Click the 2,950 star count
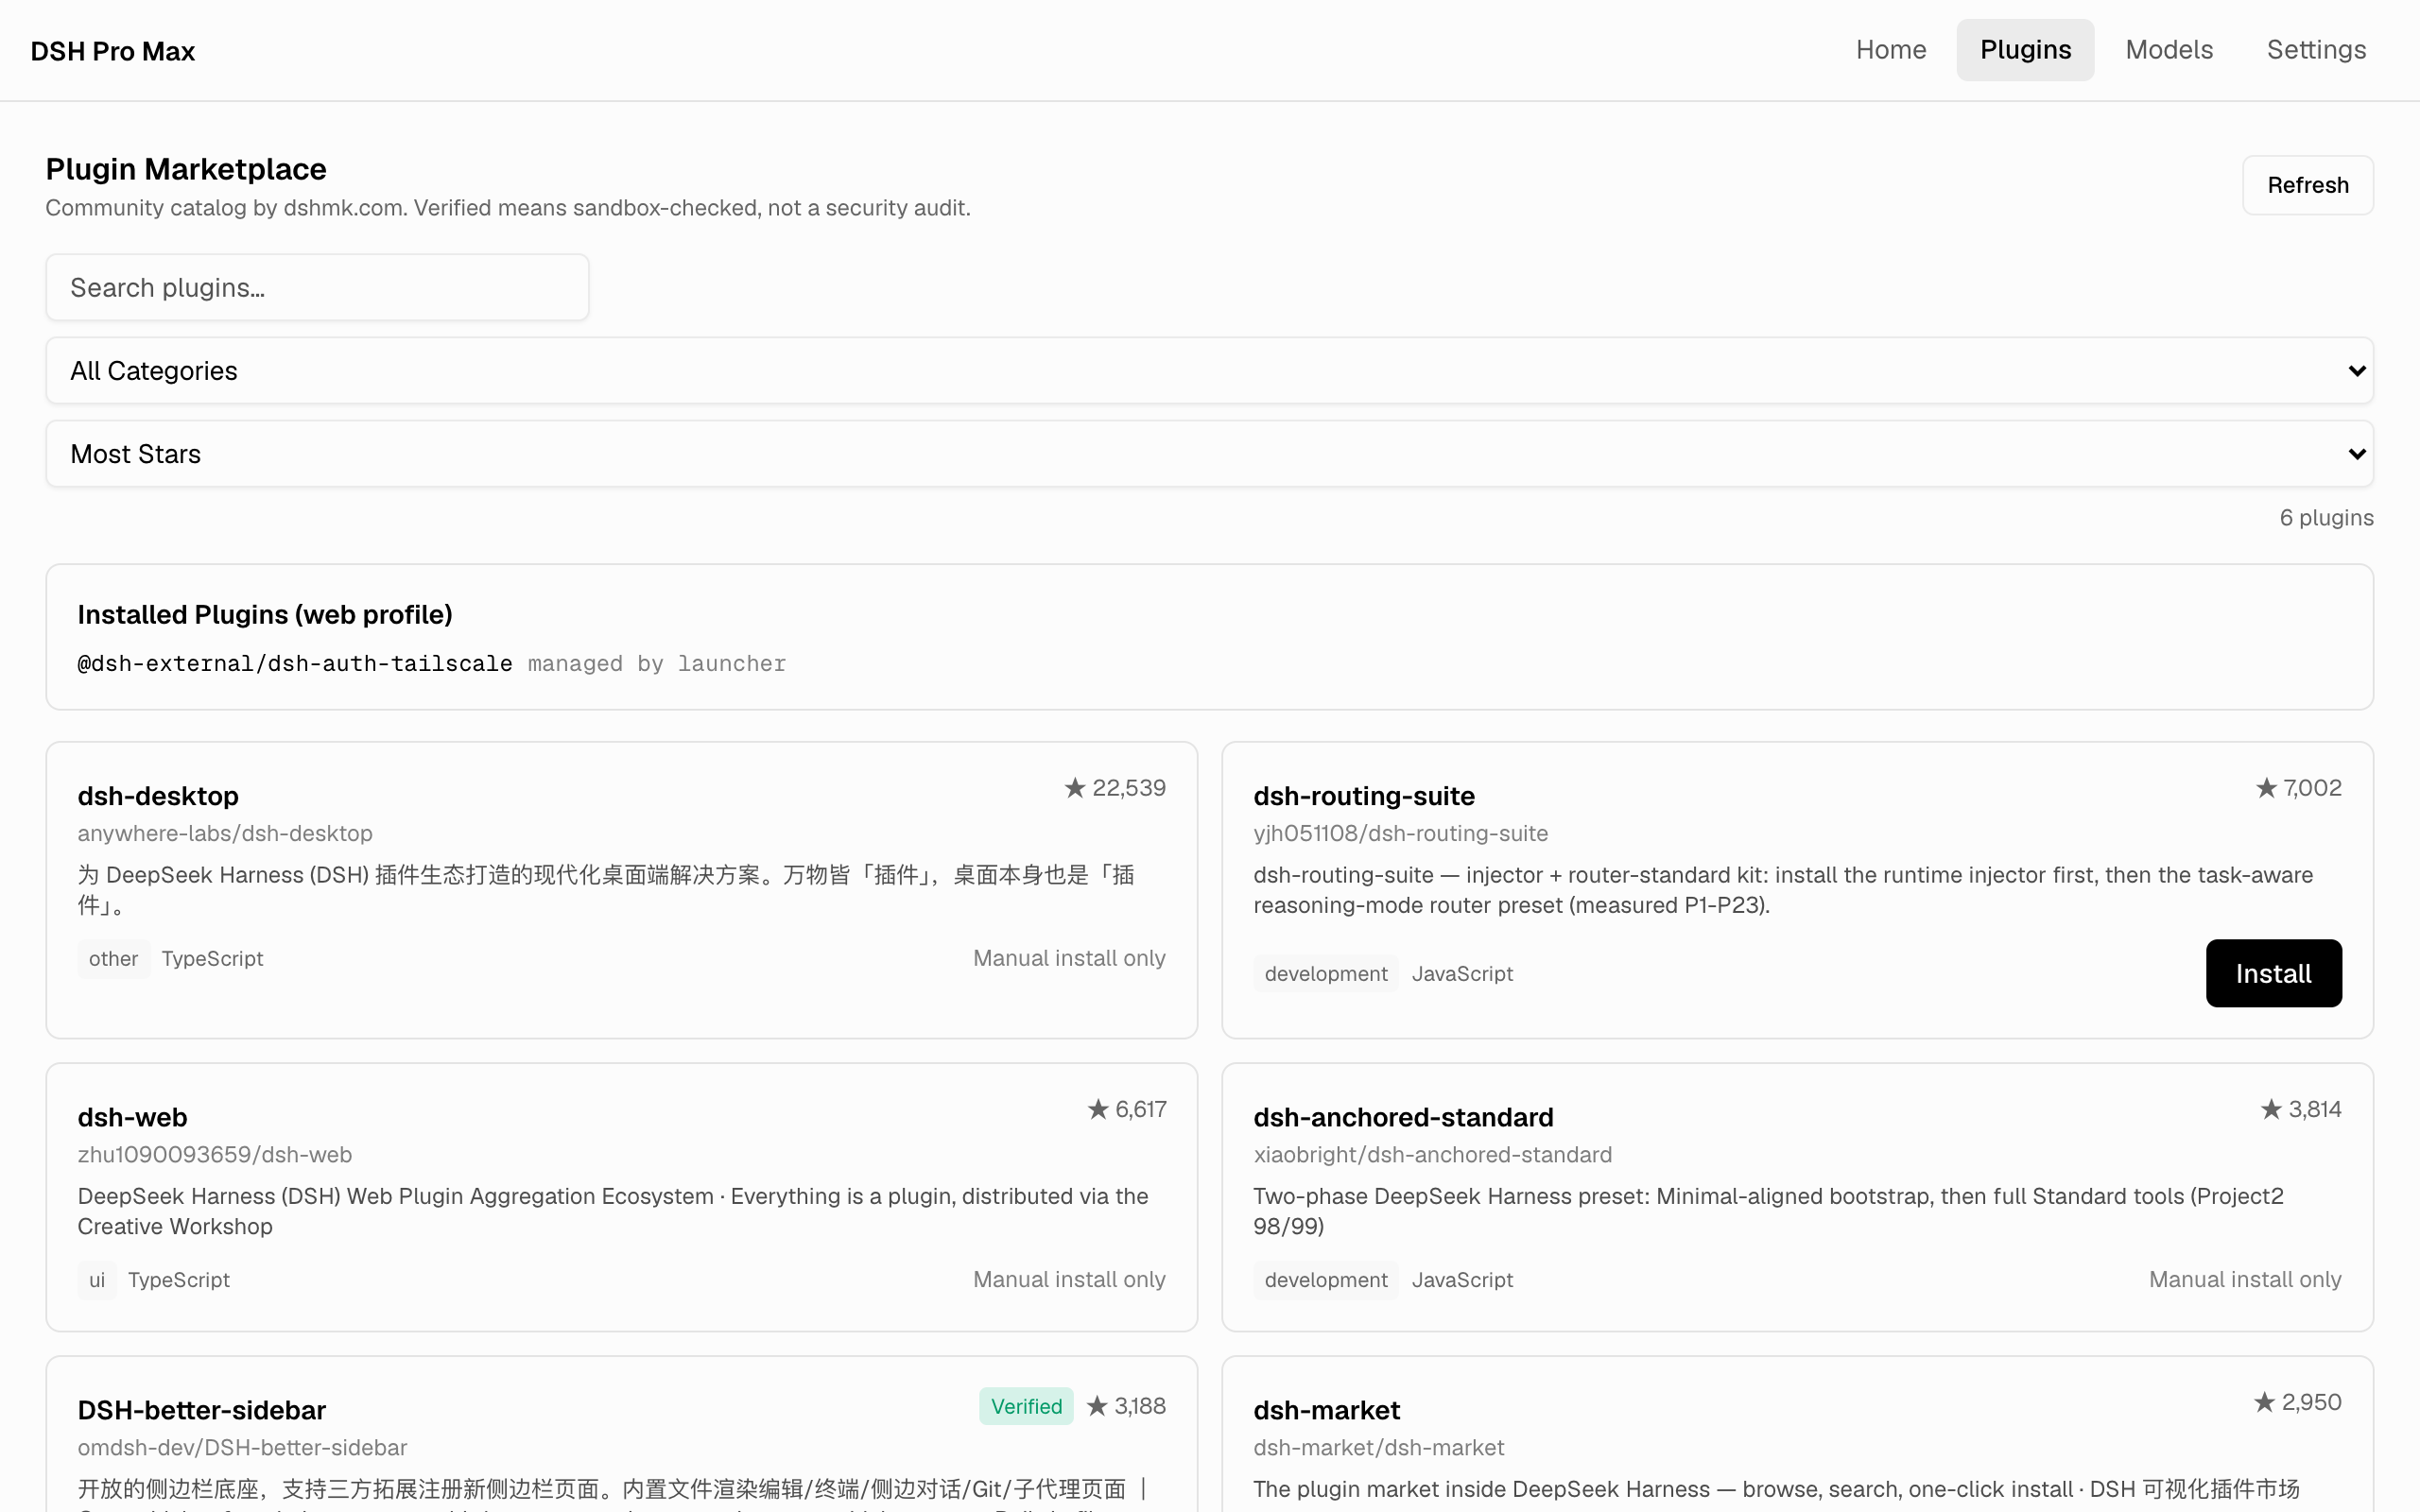 [x=2311, y=1402]
